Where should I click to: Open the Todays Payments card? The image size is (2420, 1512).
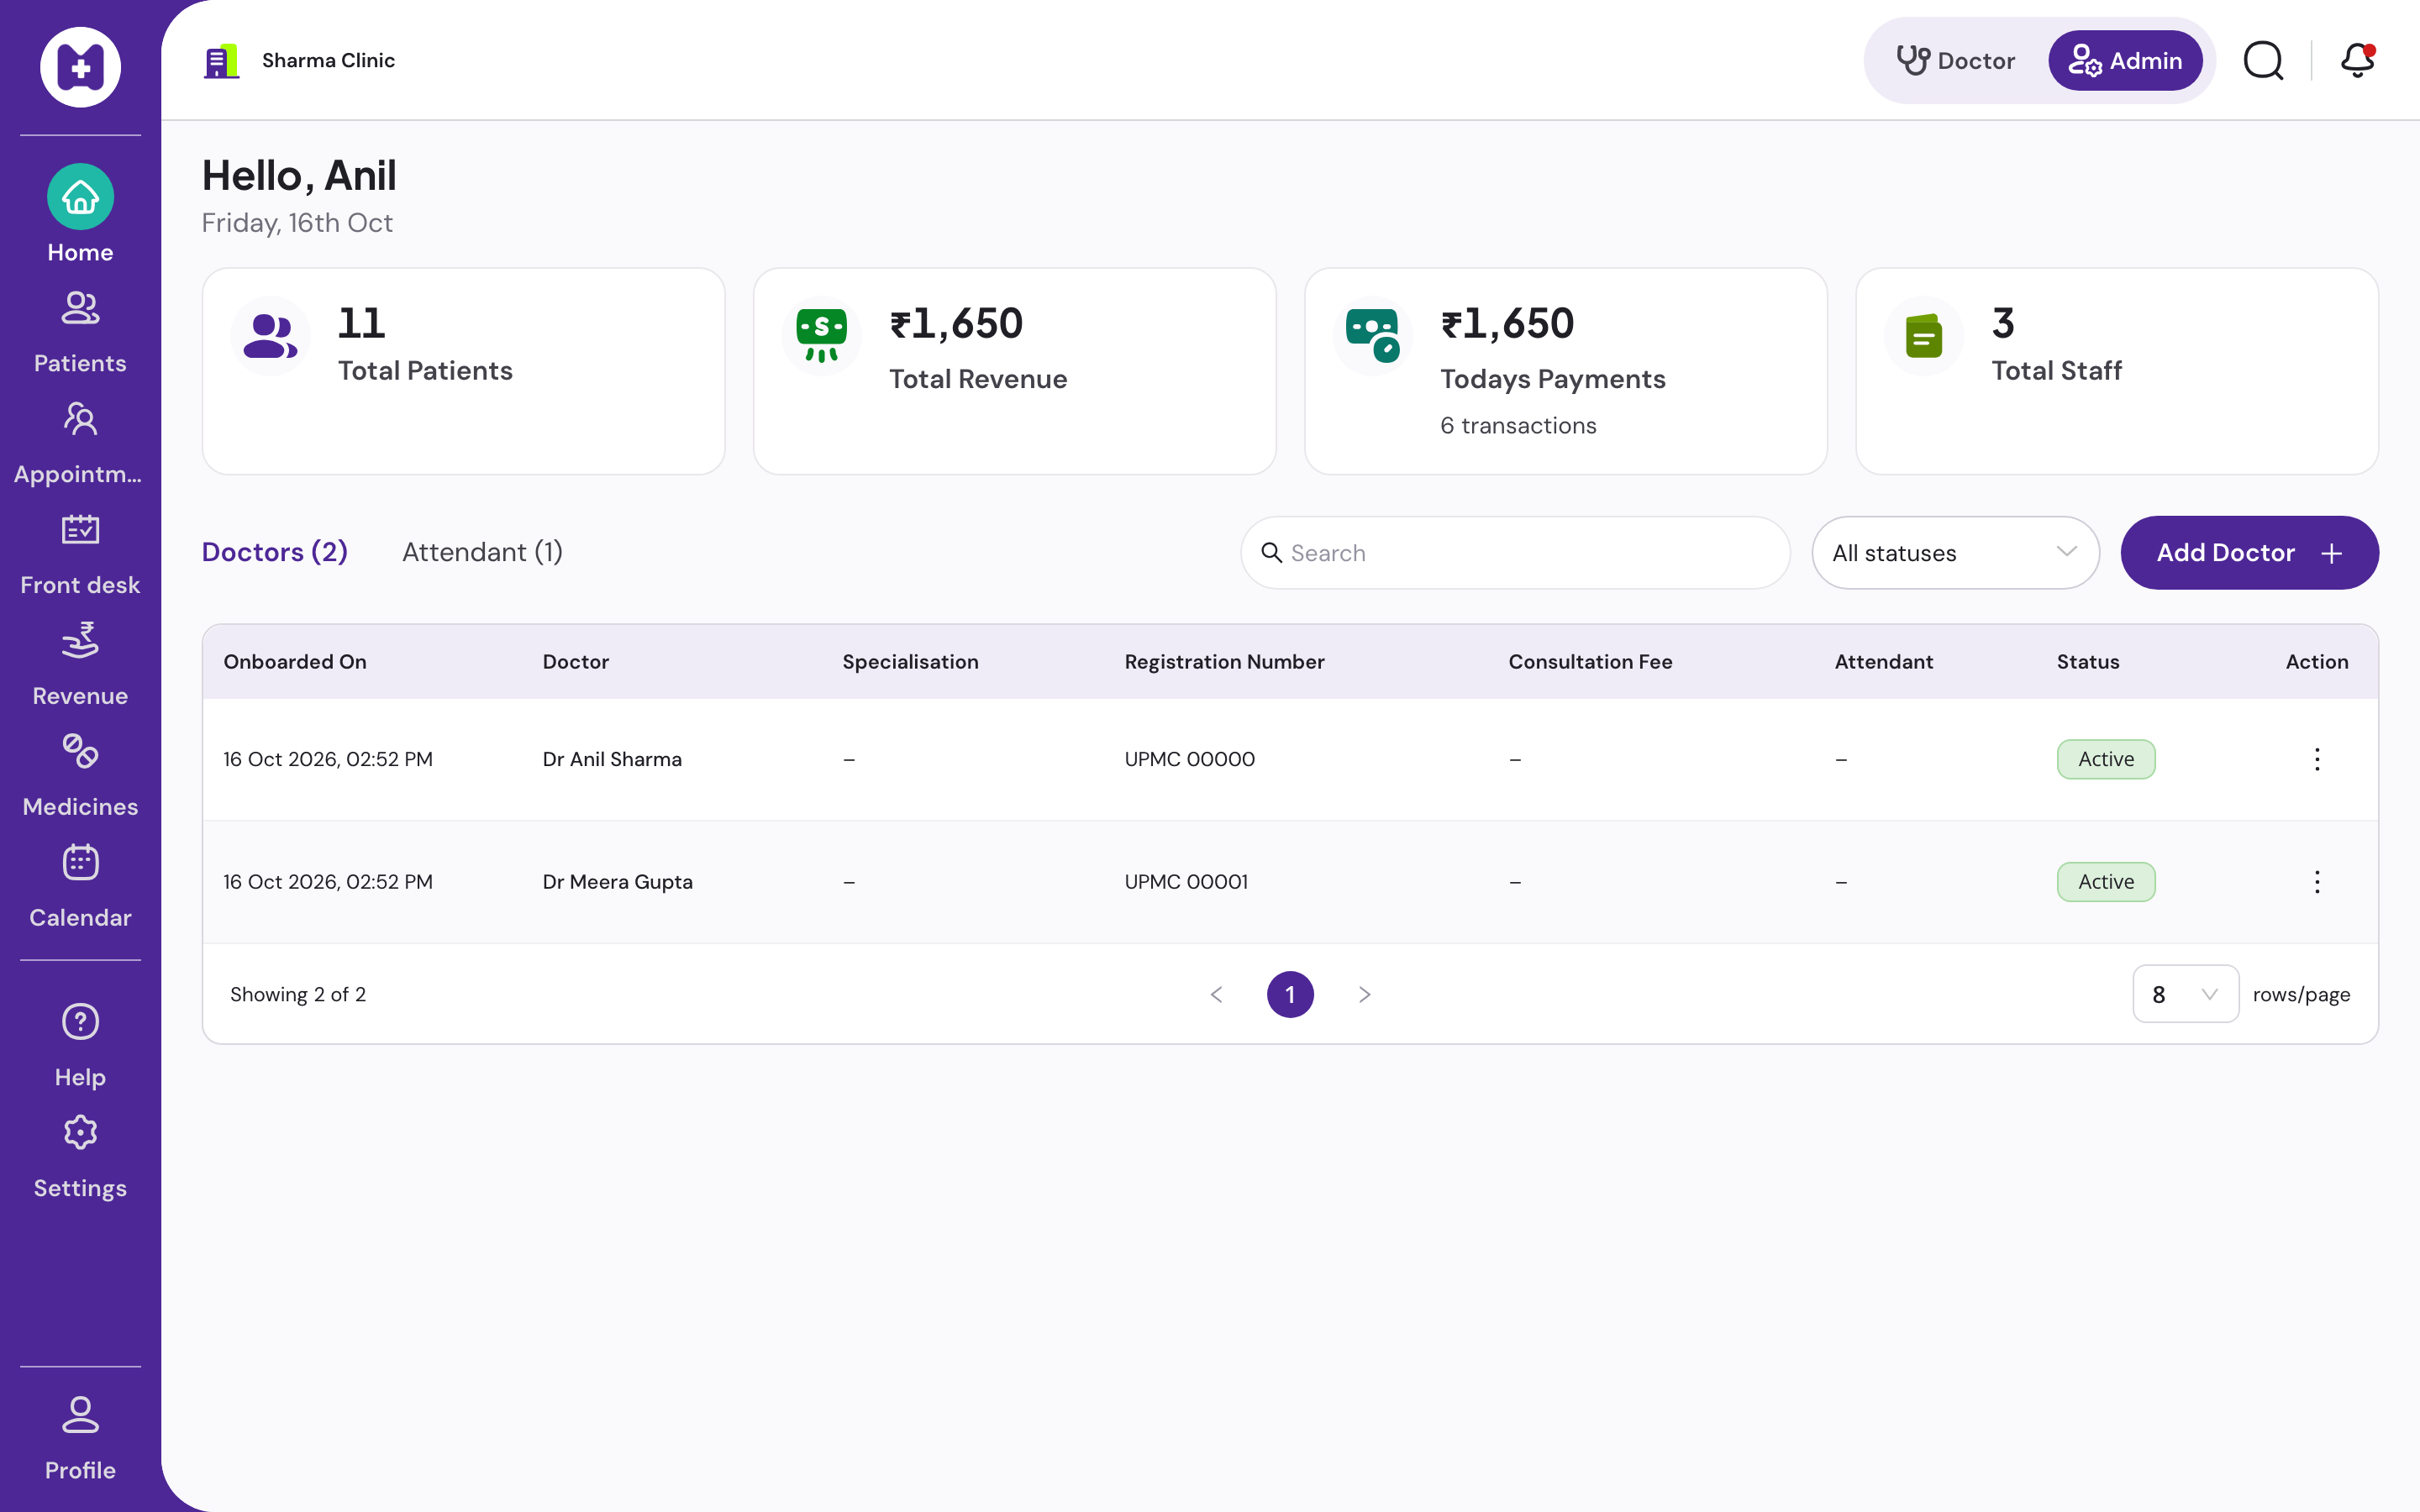click(x=1565, y=371)
